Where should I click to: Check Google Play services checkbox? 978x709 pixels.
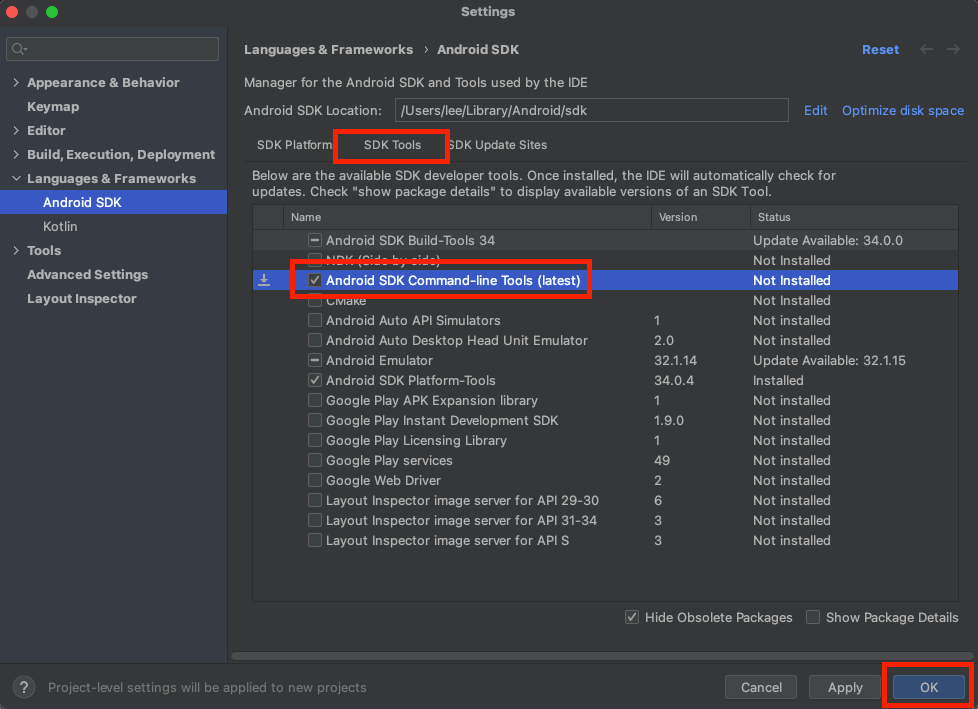pos(315,460)
